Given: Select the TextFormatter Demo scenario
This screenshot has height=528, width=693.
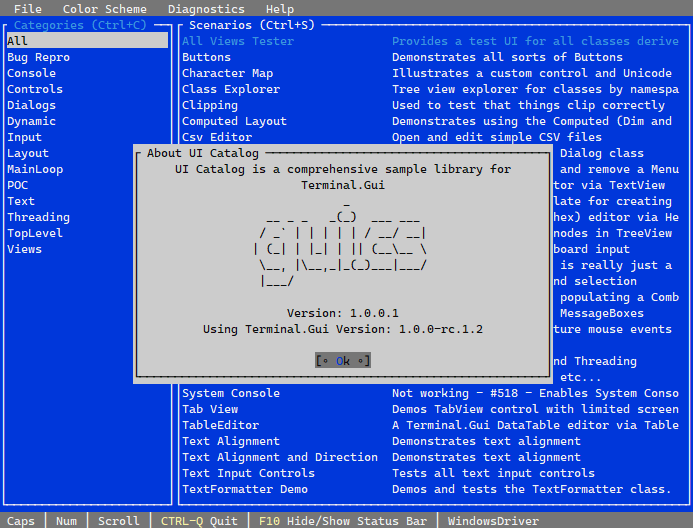Looking at the screenshot, I should coord(245,489).
